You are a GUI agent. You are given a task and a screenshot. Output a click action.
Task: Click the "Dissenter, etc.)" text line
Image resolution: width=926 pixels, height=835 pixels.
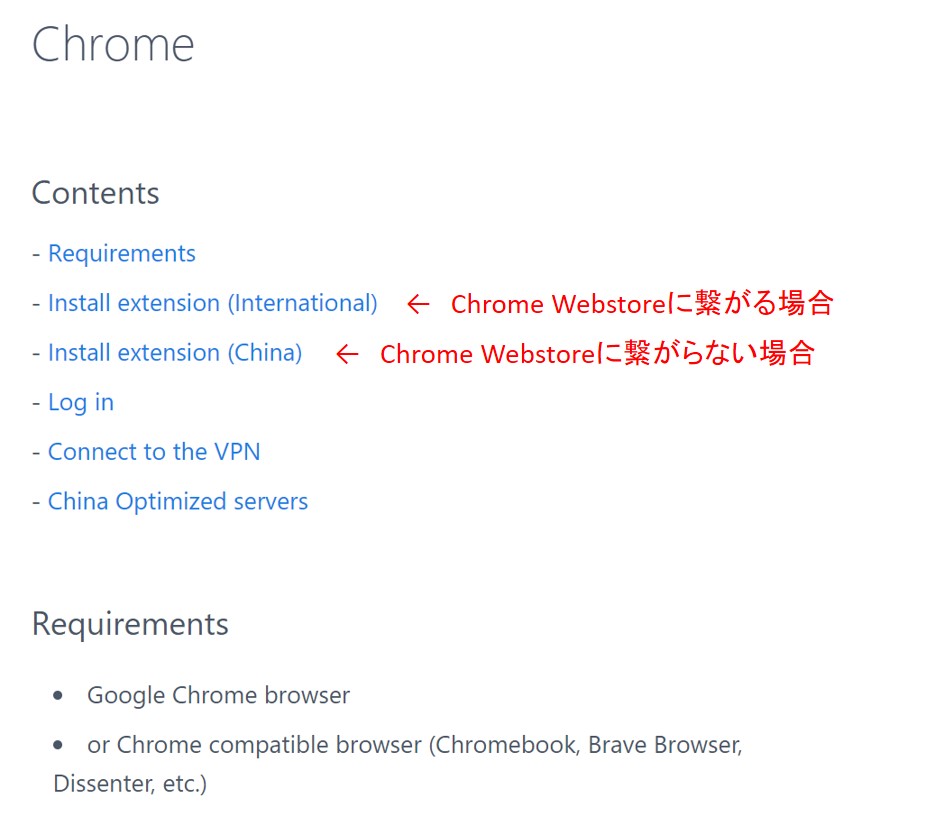130,783
